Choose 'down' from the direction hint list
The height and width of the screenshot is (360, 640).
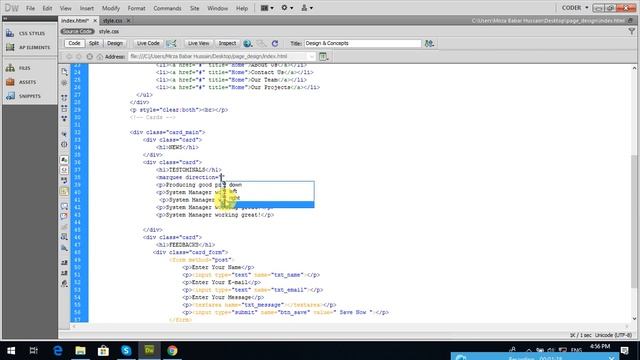pyautogui.click(x=235, y=185)
